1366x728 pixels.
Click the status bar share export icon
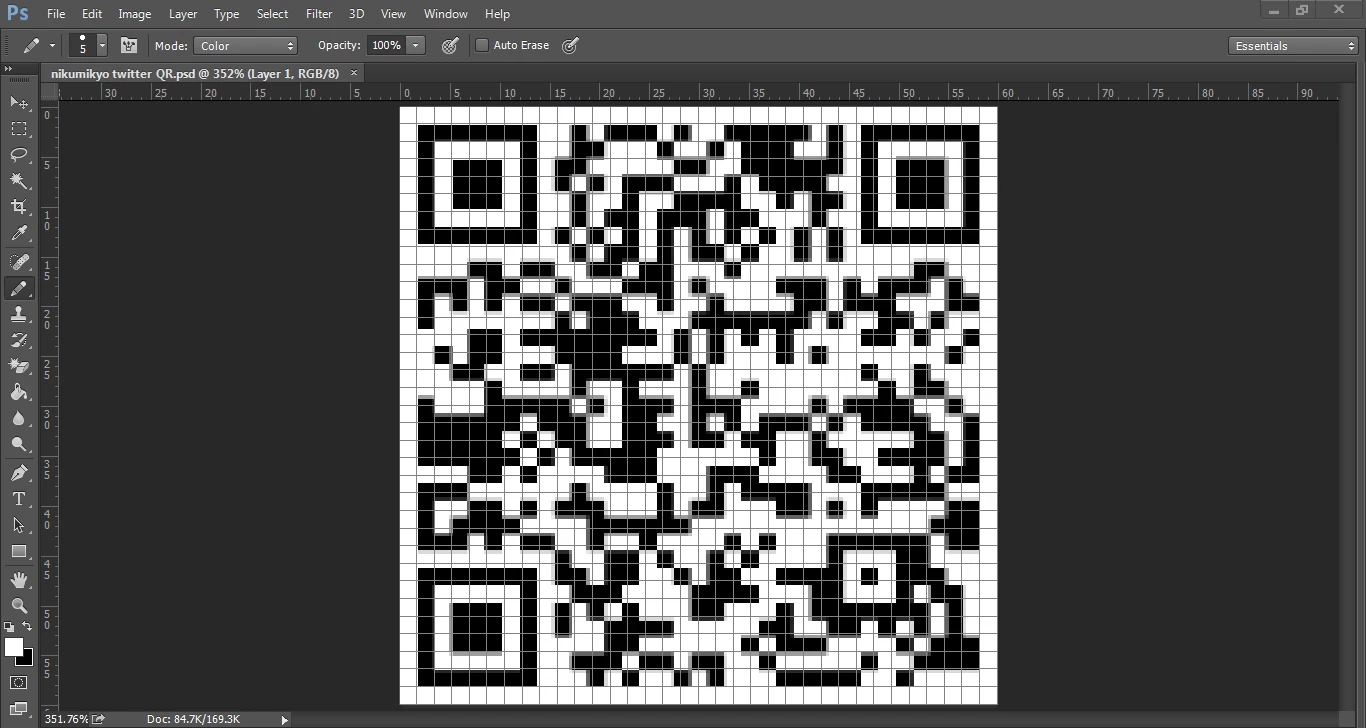pos(99,719)
